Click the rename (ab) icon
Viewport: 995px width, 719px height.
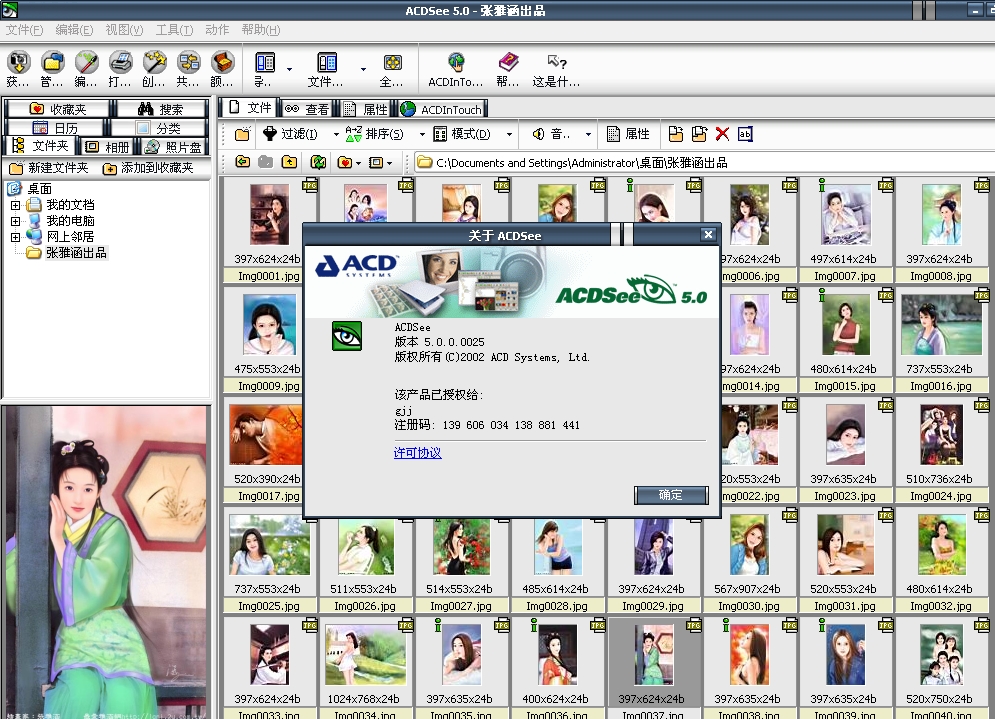(x=745, y=134)
